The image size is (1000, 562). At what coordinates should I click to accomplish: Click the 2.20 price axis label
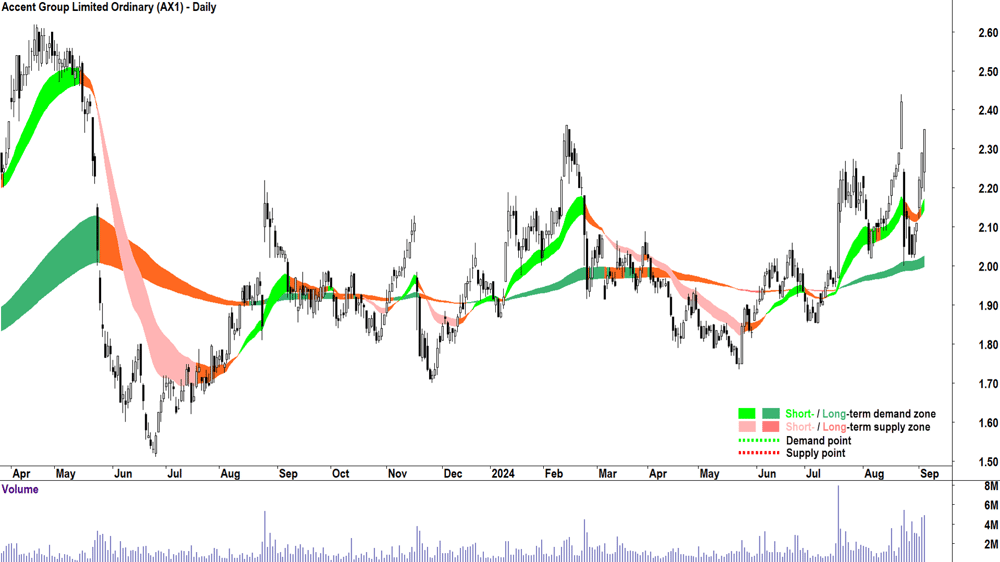[987, 188]
